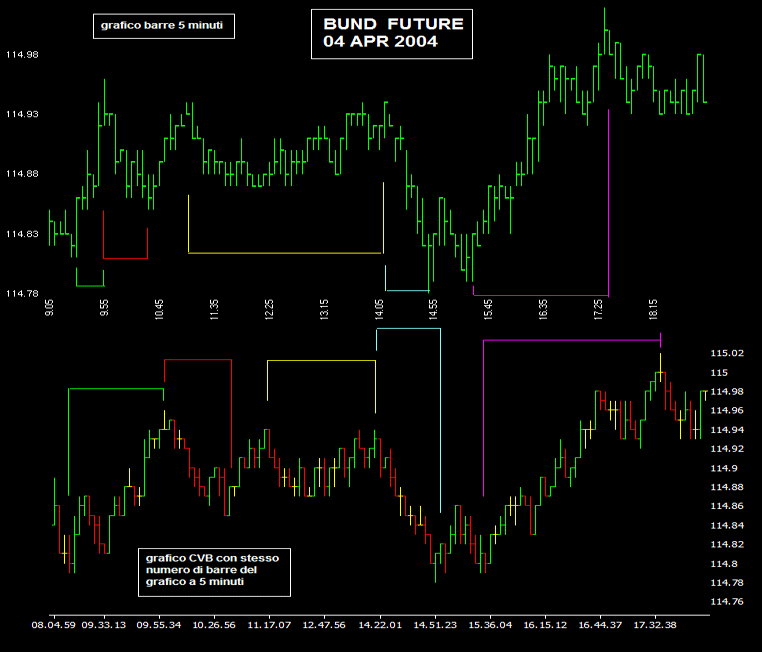
Task: Click 114.98 on the 5-minute chart price axis
Action: 22,54
